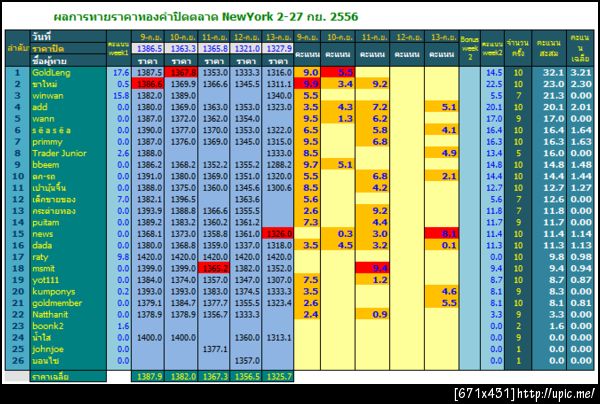The height and width of the screenshot is (404, 600).
Task: Click the Bonus week 2 column header
Action: 470,49
